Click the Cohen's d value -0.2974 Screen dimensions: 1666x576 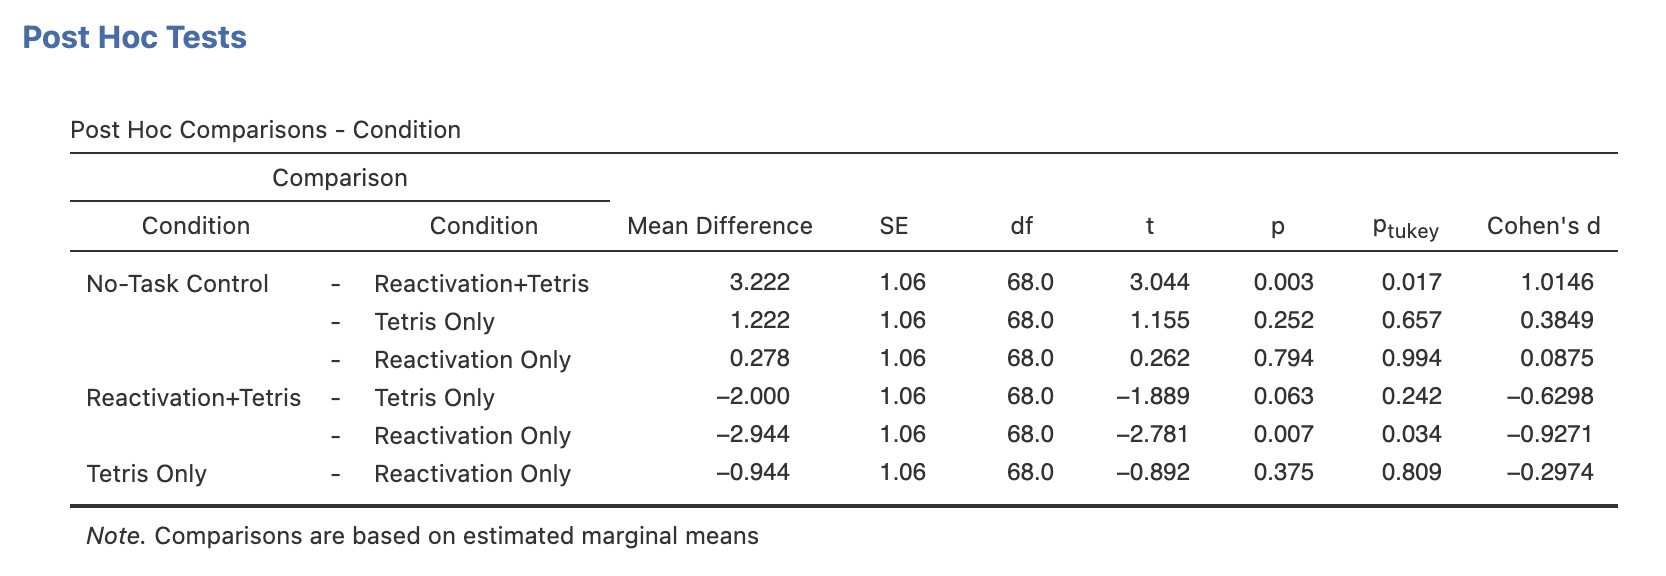pyautogui.click(x=1550, y=472)
